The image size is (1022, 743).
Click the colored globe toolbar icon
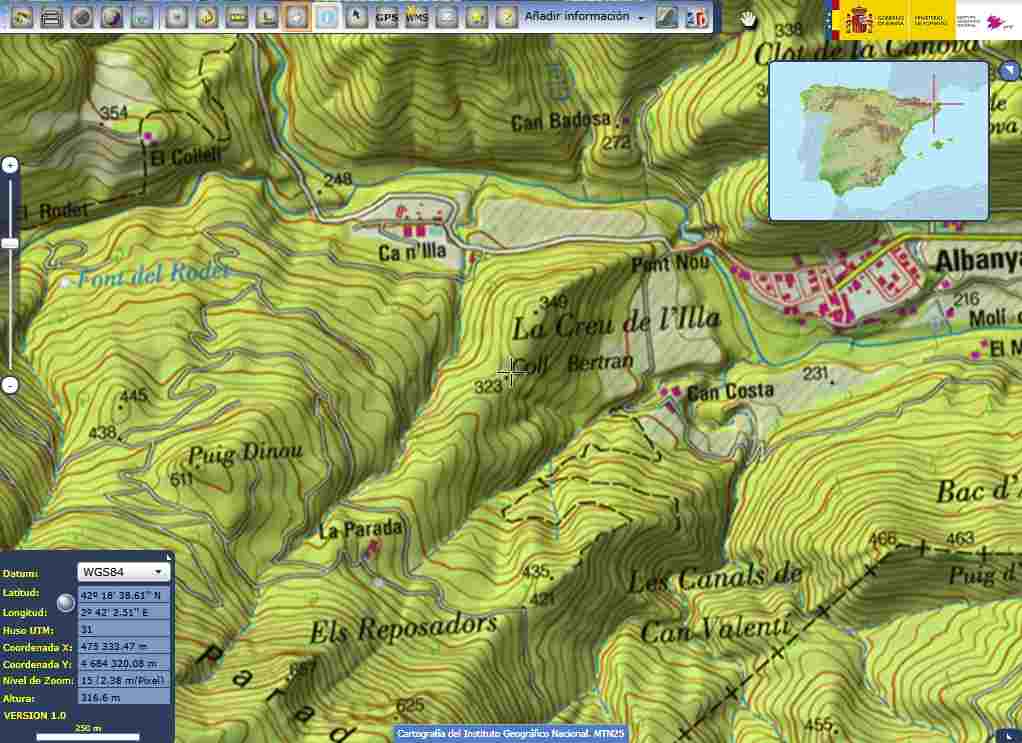click(112, 17)
